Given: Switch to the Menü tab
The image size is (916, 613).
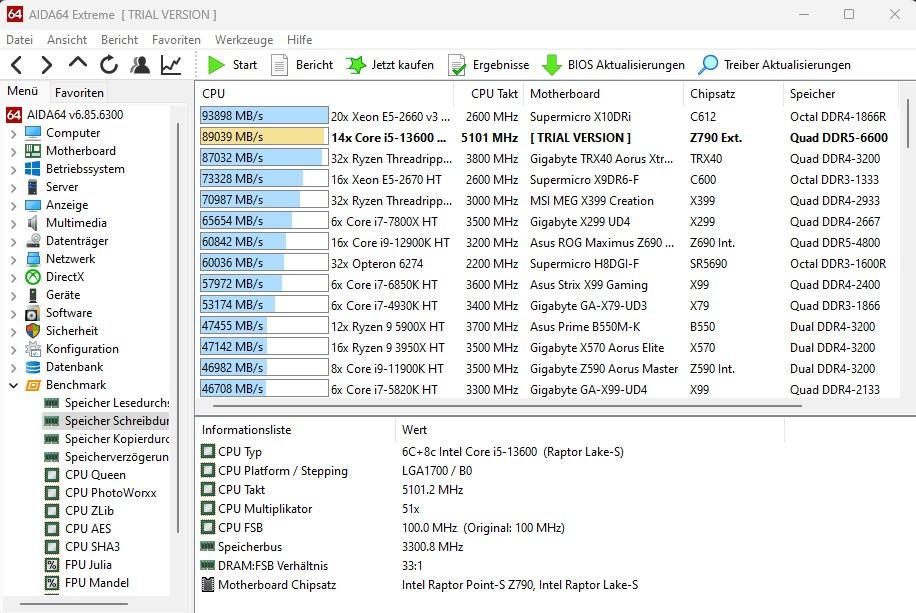Looking at the screenshot, I should pyautogui.click(x=22, y=91).
